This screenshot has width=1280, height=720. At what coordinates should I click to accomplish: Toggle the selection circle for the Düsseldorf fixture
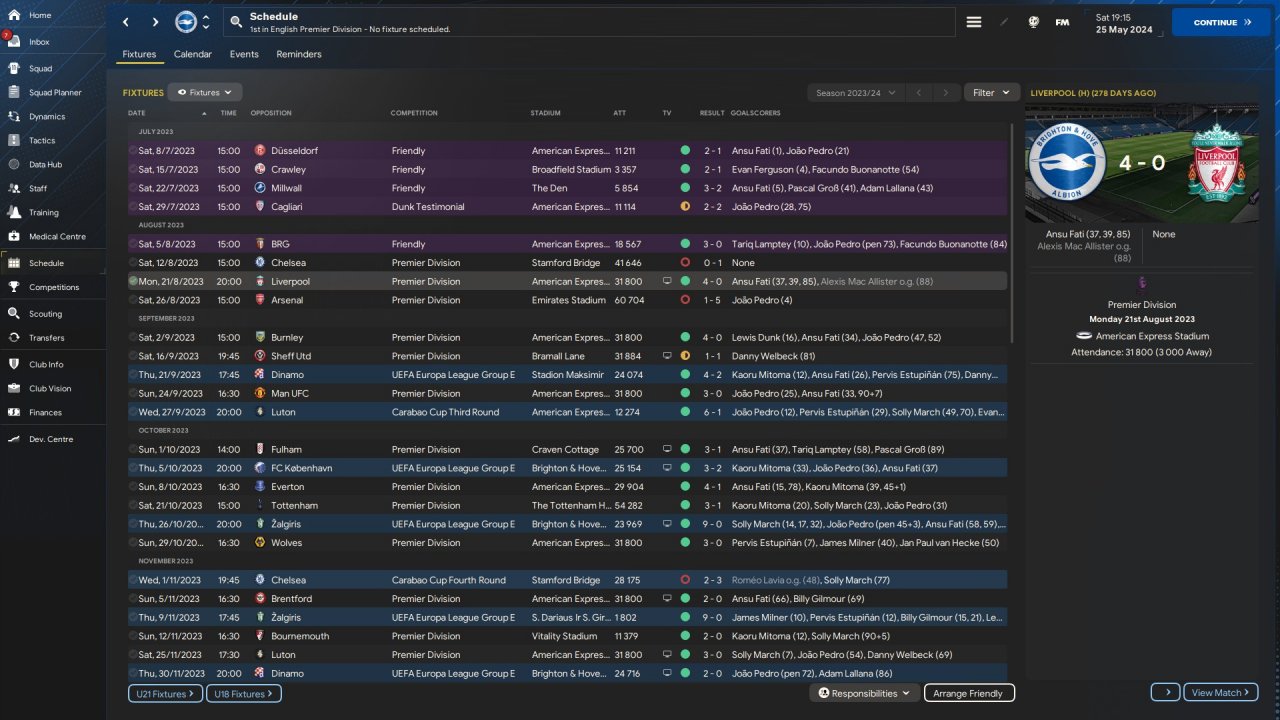click(x=133, y=151)
